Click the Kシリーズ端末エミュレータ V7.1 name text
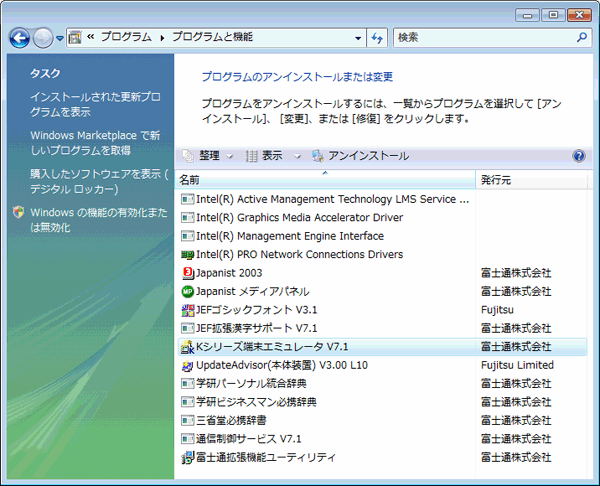Screen dimensions: 600x486 [272, 347]
